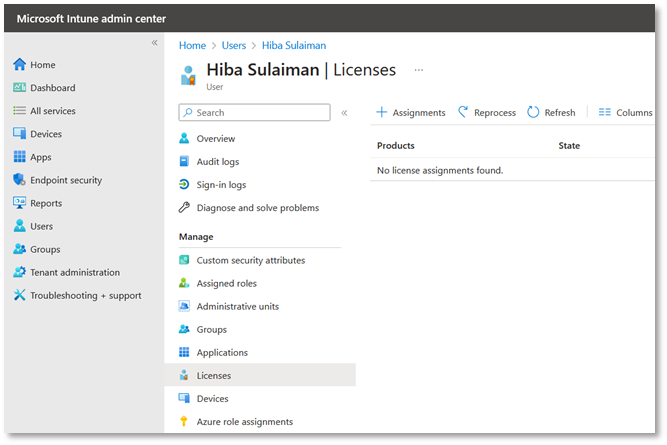Click the Users breadcrumb link
The height and width of the screenshot is (445, 667).
(233, 45)
